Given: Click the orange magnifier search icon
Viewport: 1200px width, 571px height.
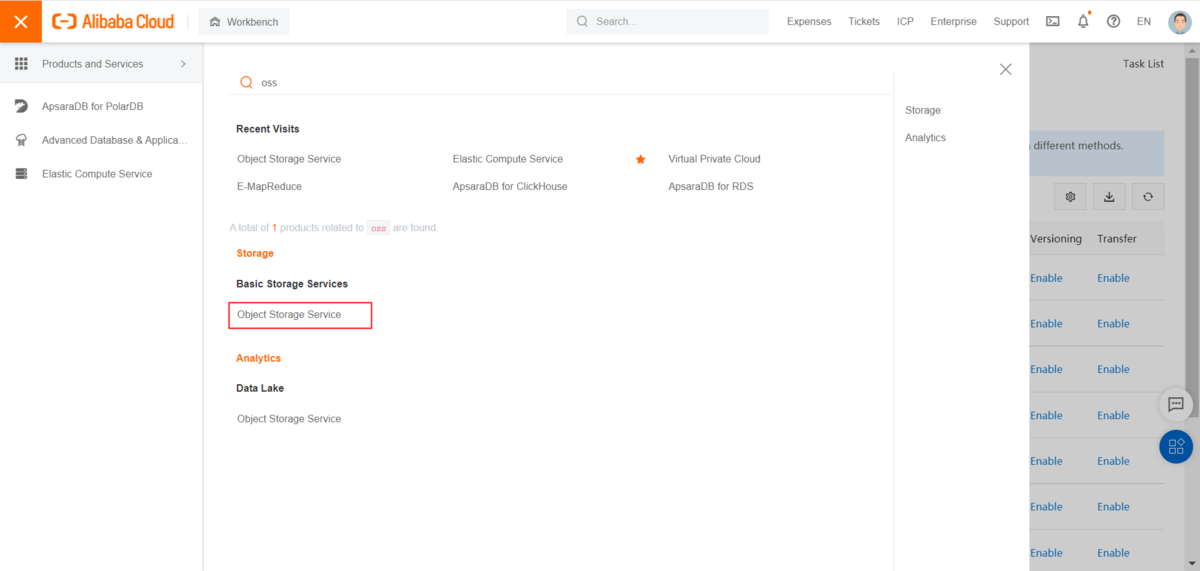Looking at the screenshot, I should 246,83.
